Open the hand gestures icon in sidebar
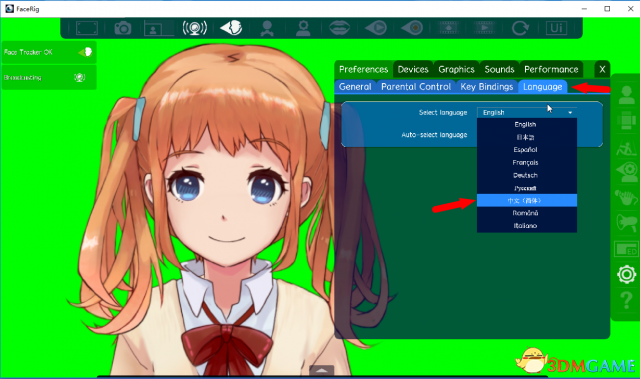The image size is (640, 379). pos(627,198)
